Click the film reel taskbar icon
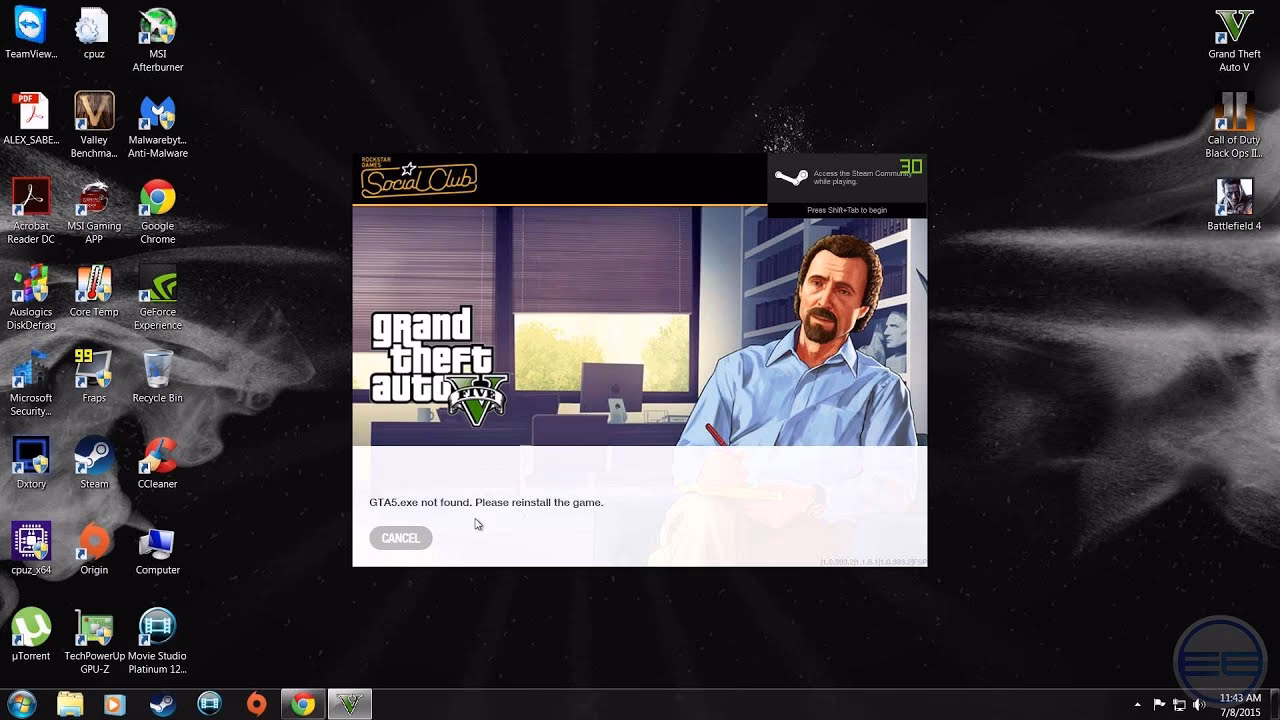1280x720 pixels. [x=209, y=704]
